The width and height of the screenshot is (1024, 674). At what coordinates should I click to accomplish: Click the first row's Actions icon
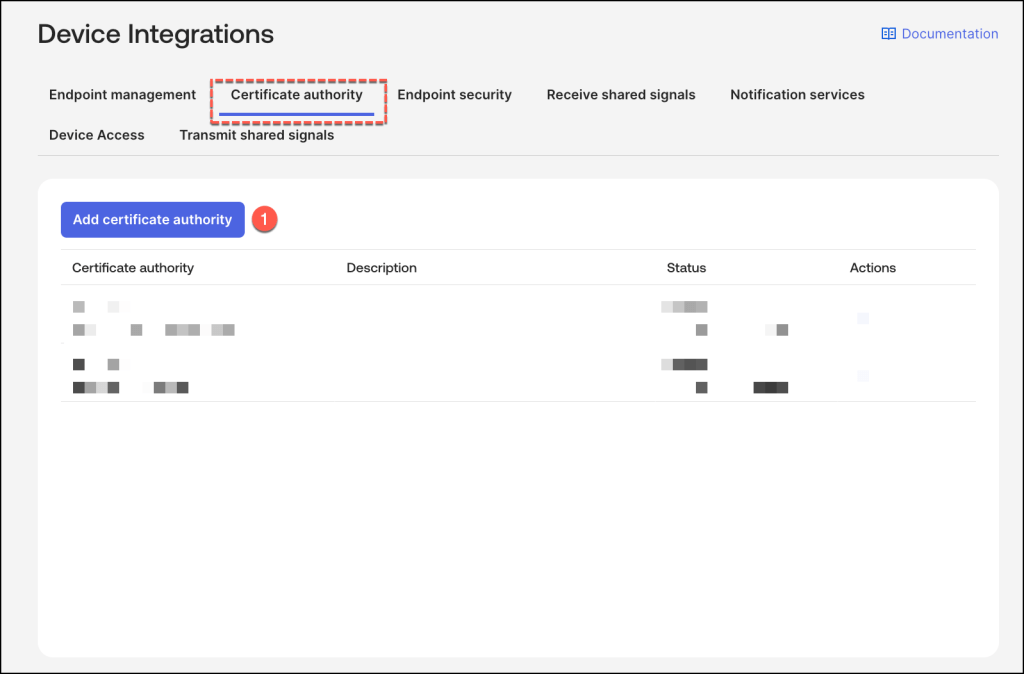[x=863, y=318]
